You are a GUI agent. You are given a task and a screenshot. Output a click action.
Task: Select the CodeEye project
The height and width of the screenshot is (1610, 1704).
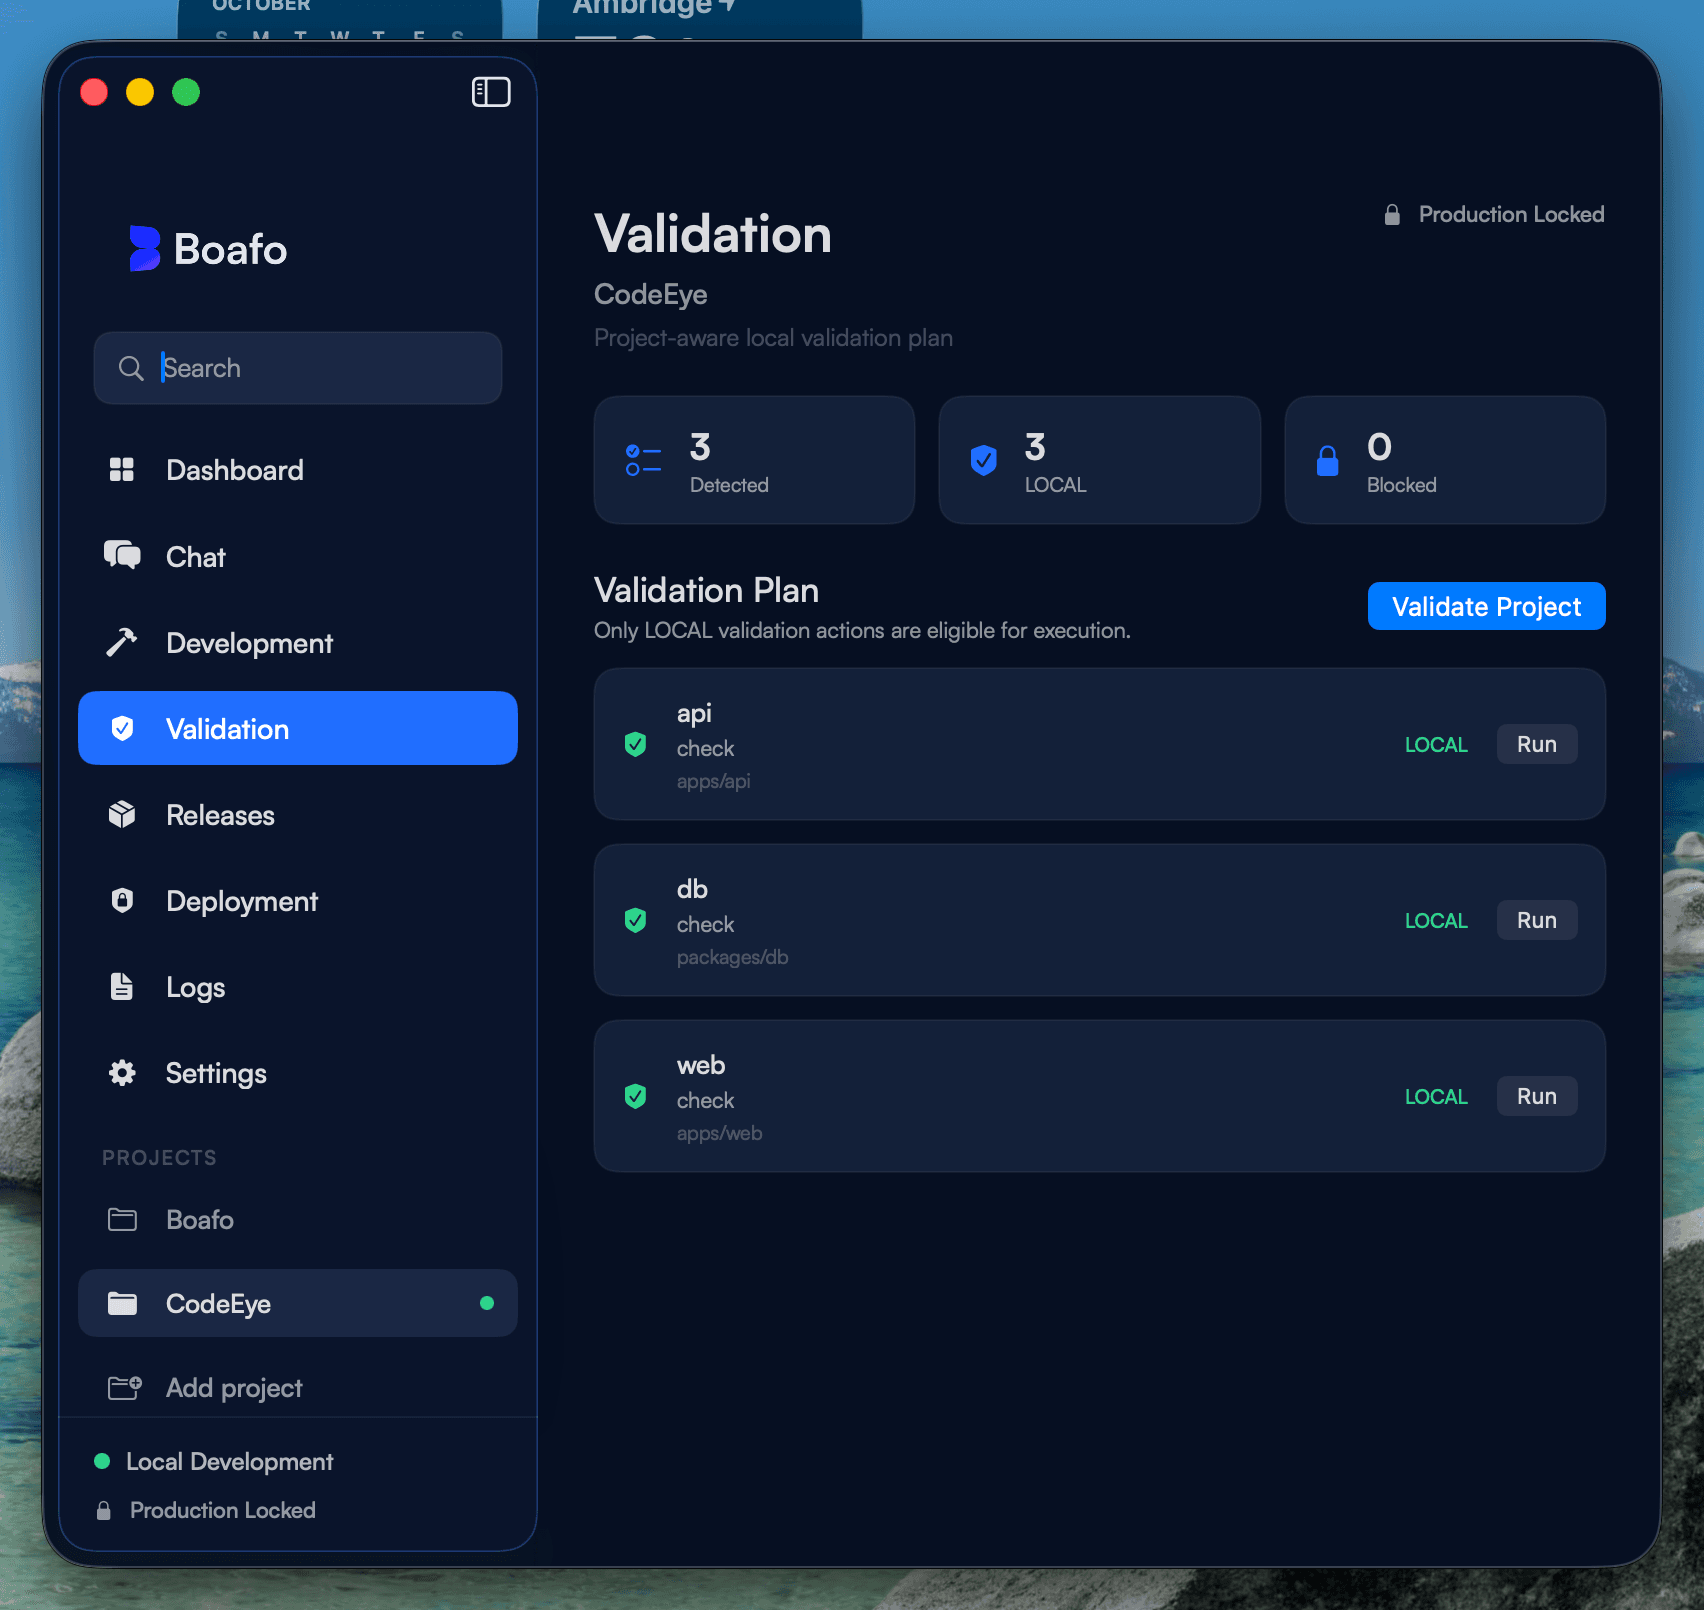tap(298, 1303)
